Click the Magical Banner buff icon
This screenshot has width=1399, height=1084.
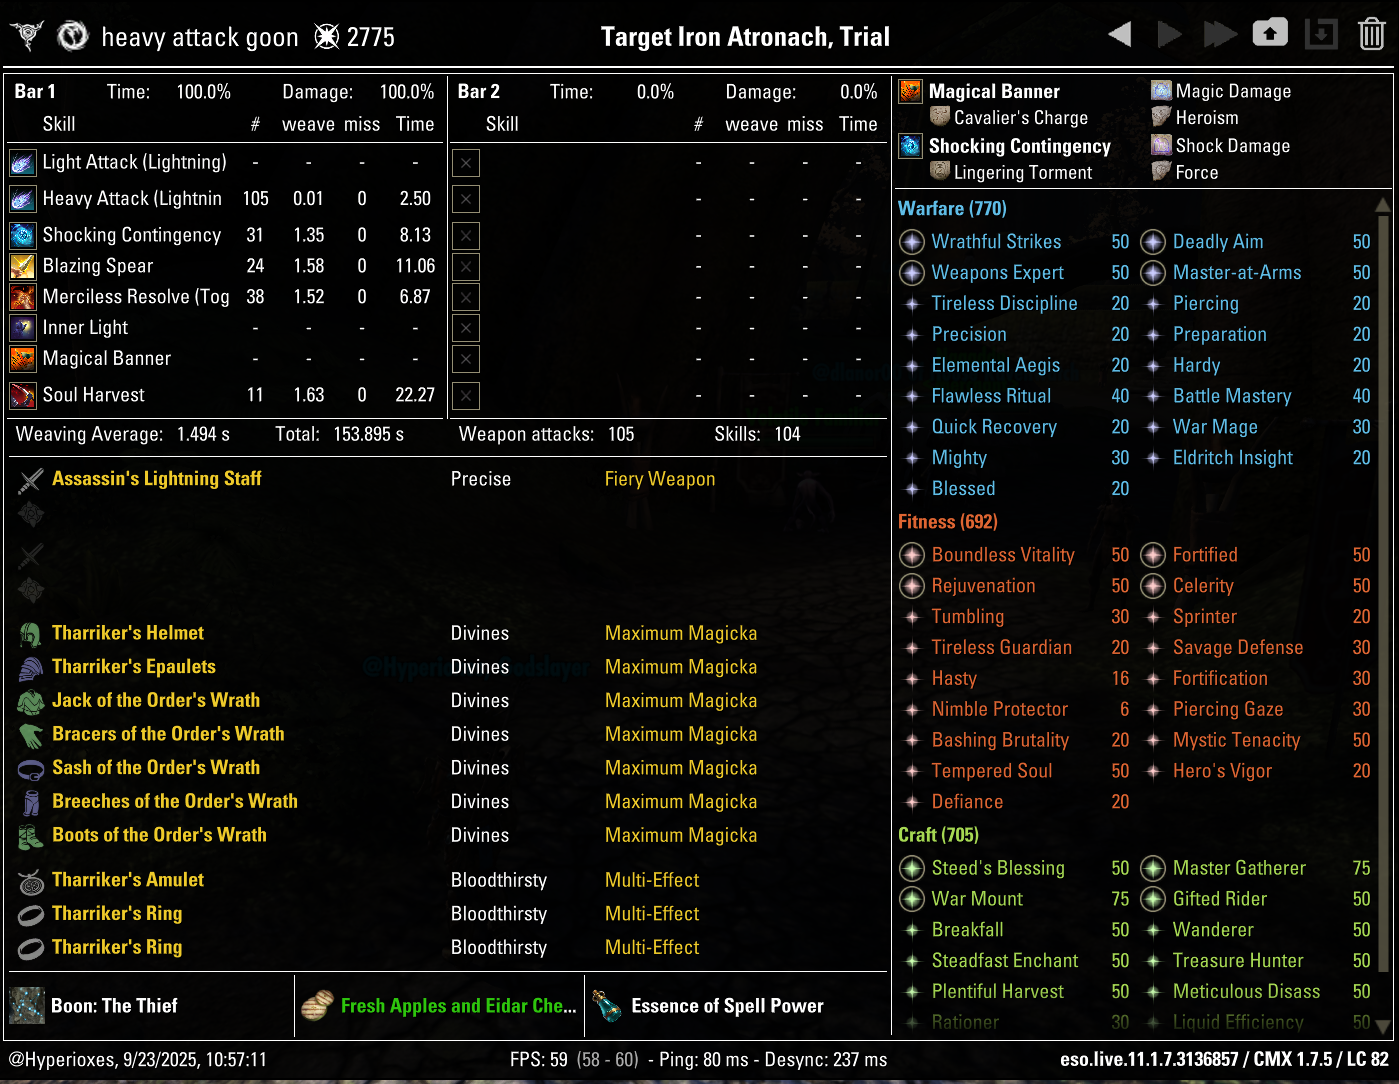(x=910, y=91)
